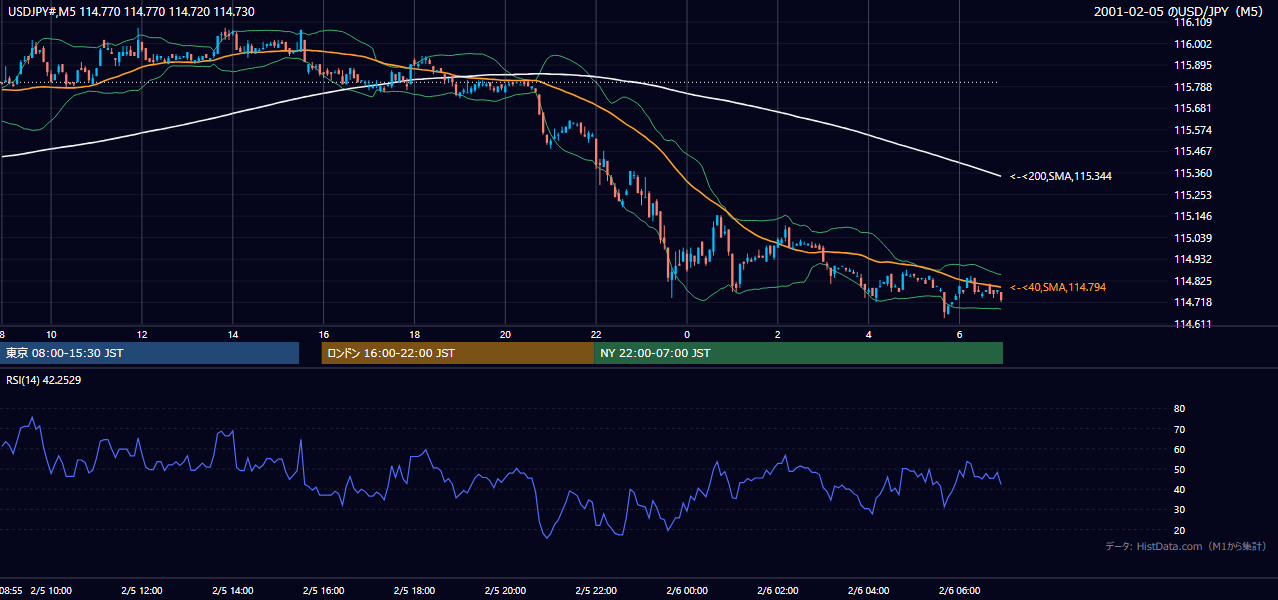
Task: Click RSI scale value 30
Action: click(x=1179, y=510)
